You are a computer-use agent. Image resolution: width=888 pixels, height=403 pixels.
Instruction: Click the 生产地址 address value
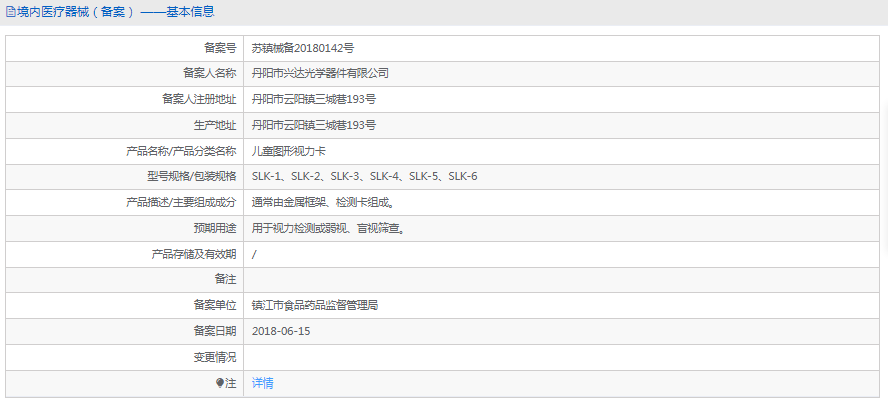tap(314, 125)
